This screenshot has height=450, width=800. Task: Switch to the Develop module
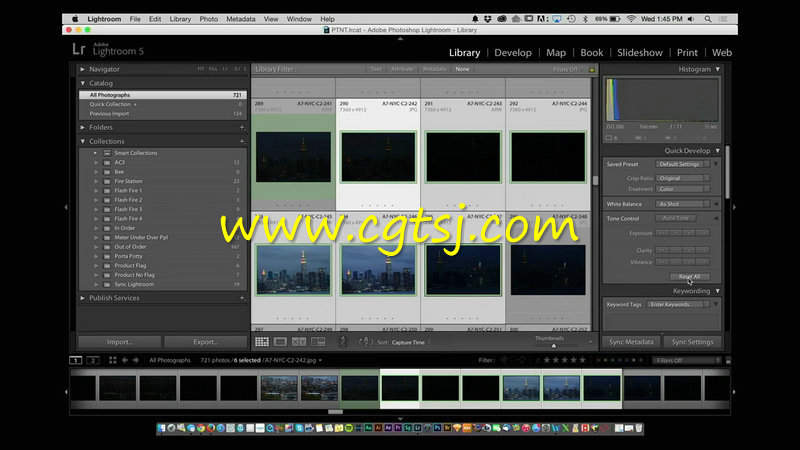pos(513,53)
